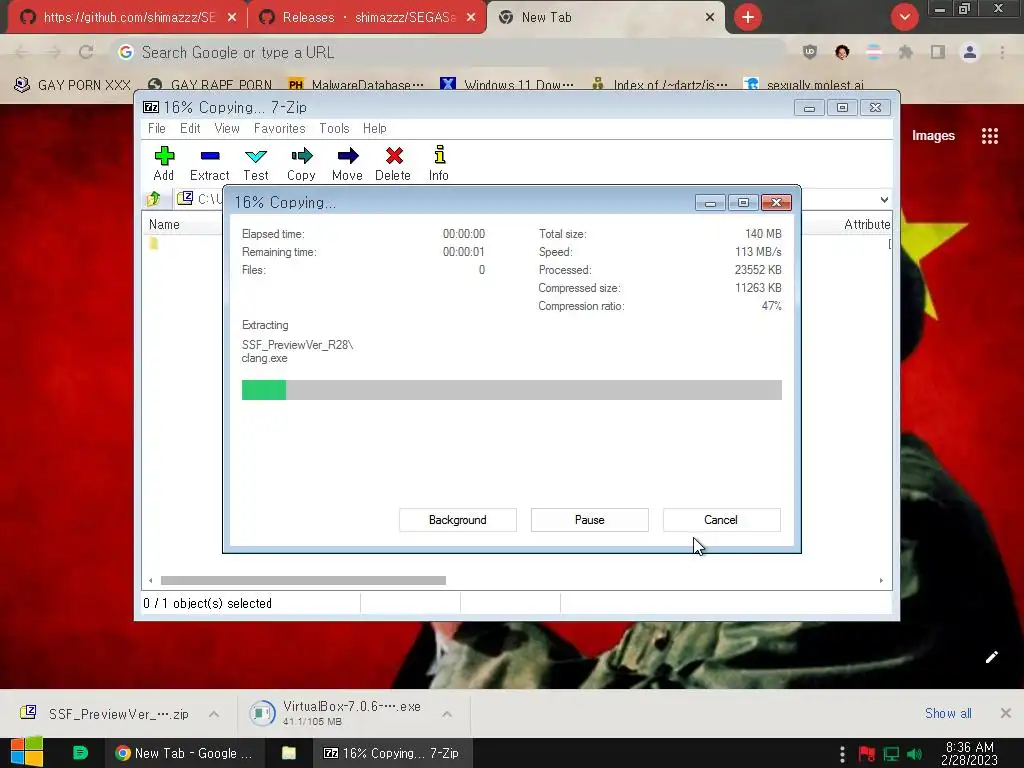Click the Copy toolbar icon
This screenshot has width=1024, height=768.
(301, 163)
